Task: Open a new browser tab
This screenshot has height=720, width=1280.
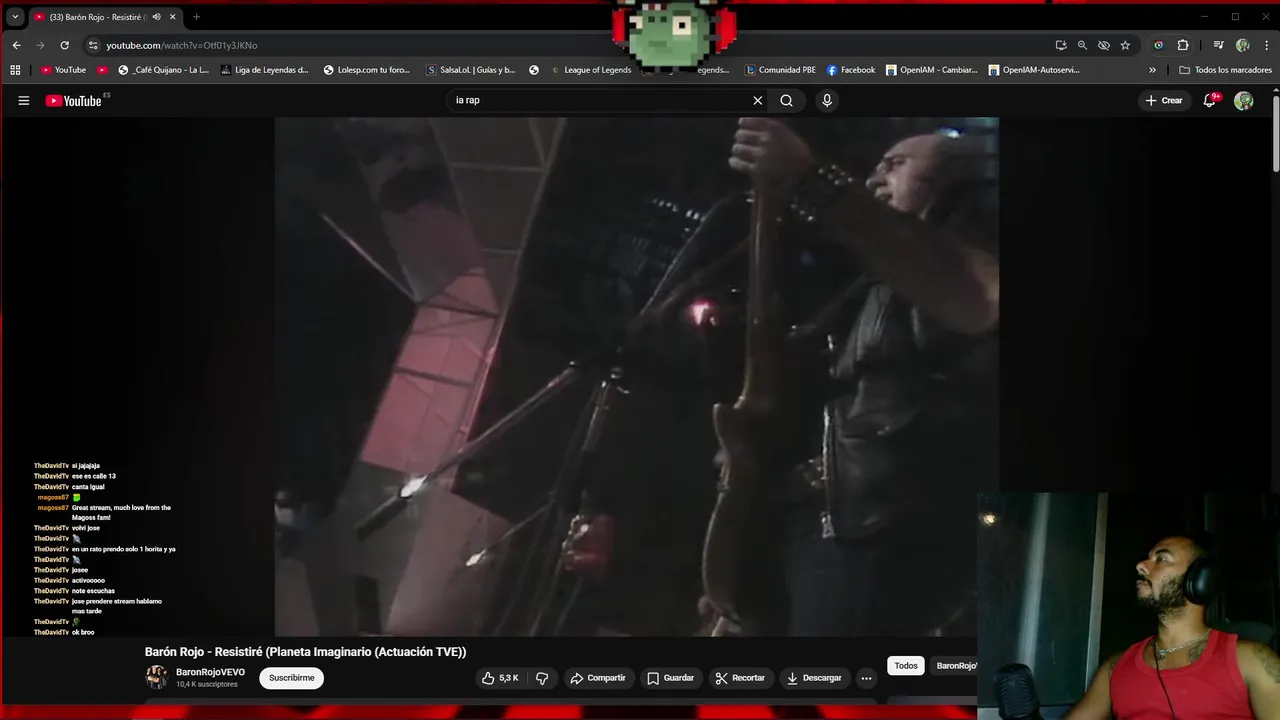Action: click(196, 17)
